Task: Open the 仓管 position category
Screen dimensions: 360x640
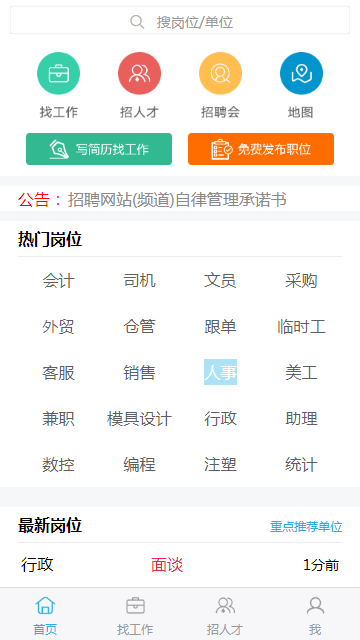Action: pos(140,327)
